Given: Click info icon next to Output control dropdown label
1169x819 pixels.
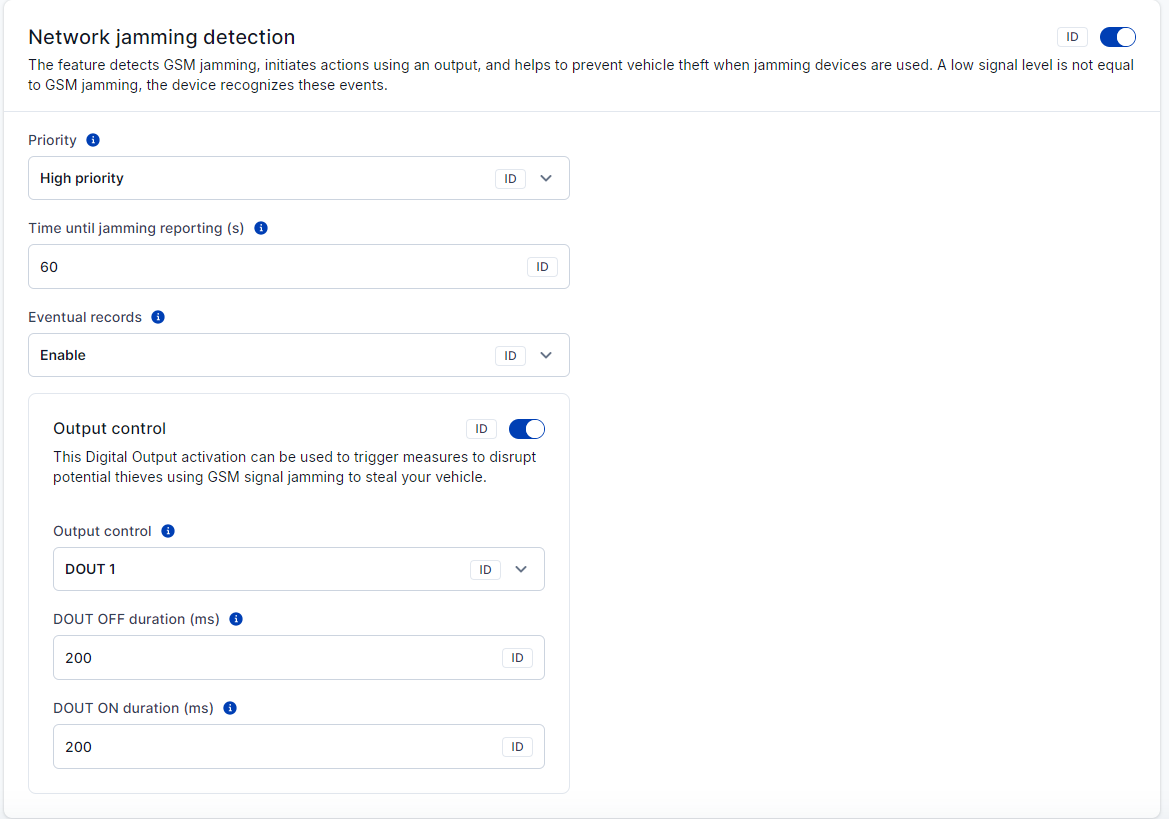Looking at the screenshot, I should click(x=168, y=531).
